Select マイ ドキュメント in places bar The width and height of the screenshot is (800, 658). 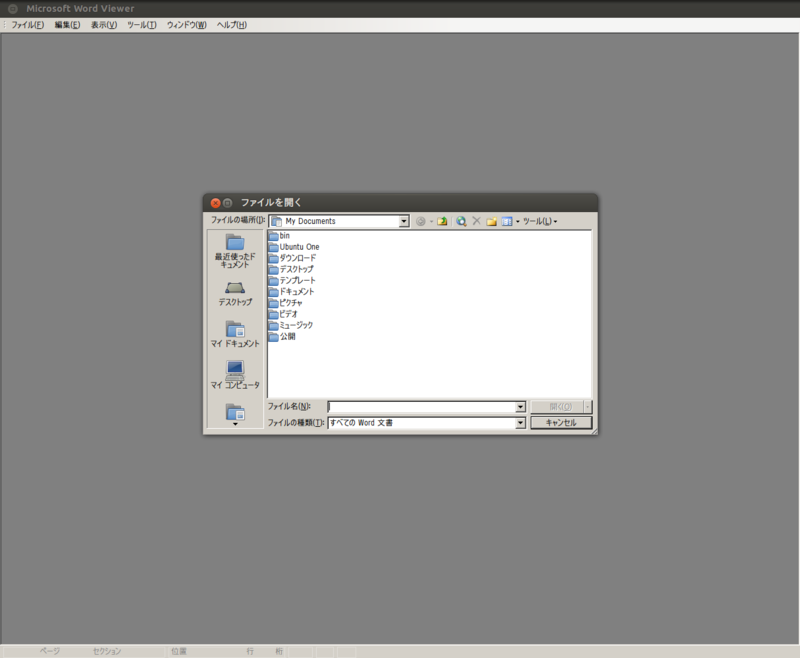[x=235, y=334]
